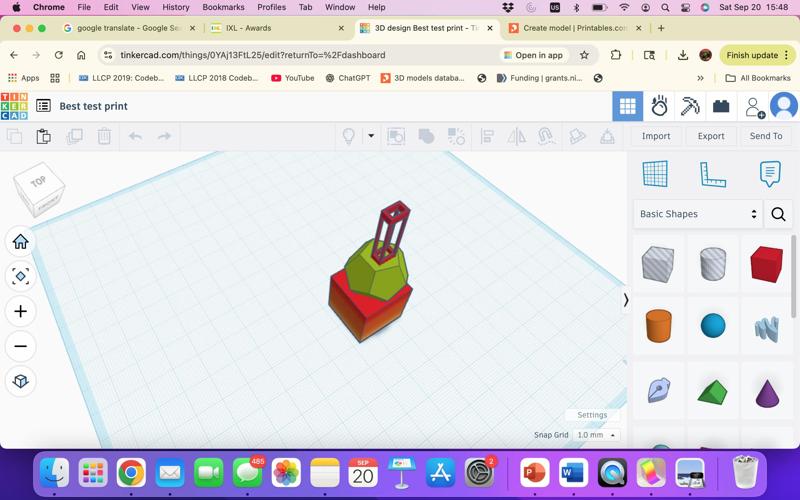Expand the Basic Shapes dropdown
The width and height of the screenshot is (800, 500).
[x=698, y=214]
